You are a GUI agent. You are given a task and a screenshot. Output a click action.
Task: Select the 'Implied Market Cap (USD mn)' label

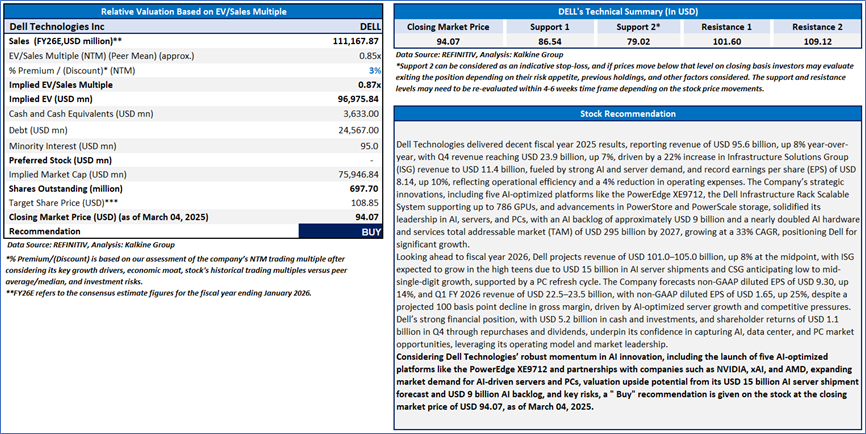68,174
